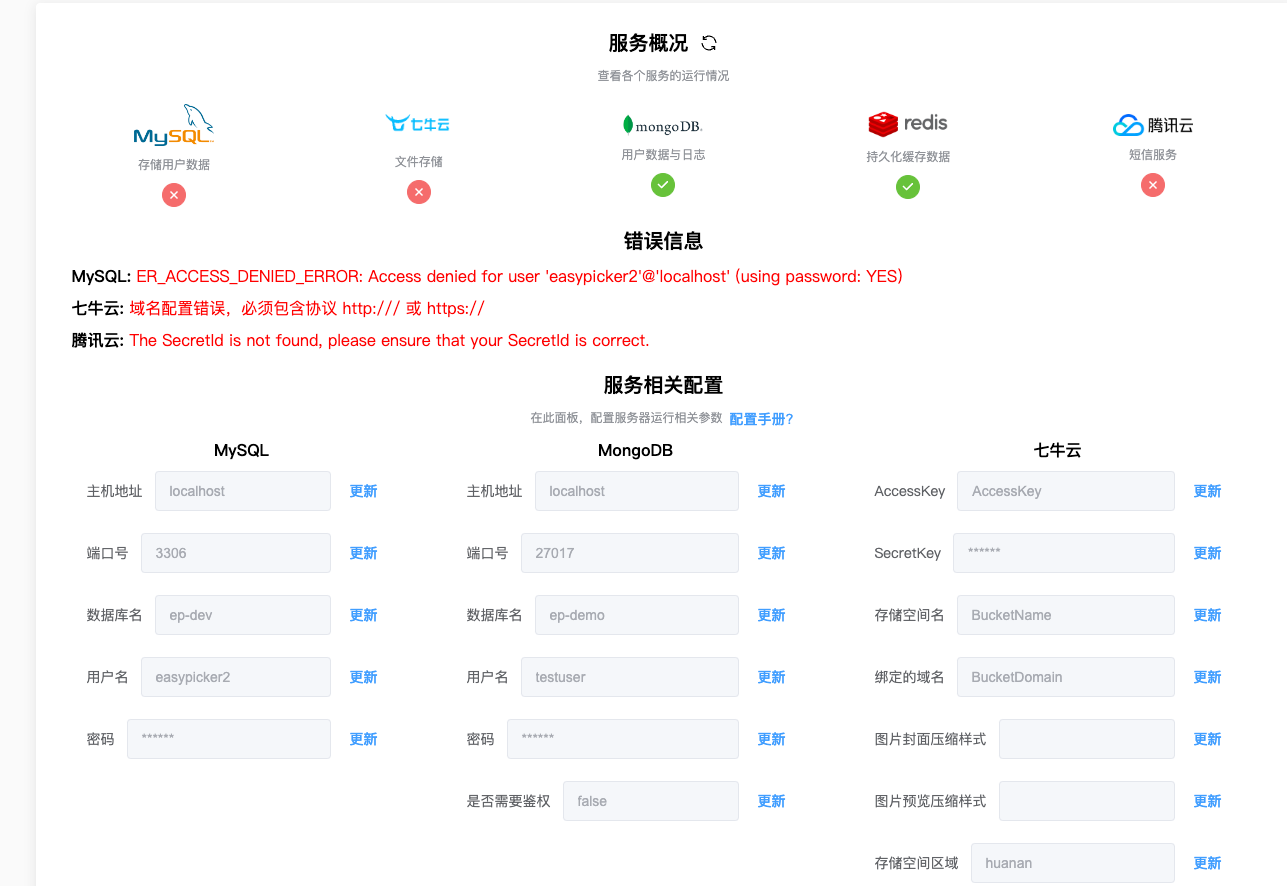Update the MySQL 主机地址 field
This screenshot has width=1287, height=886.
click(x=363, y=491)
